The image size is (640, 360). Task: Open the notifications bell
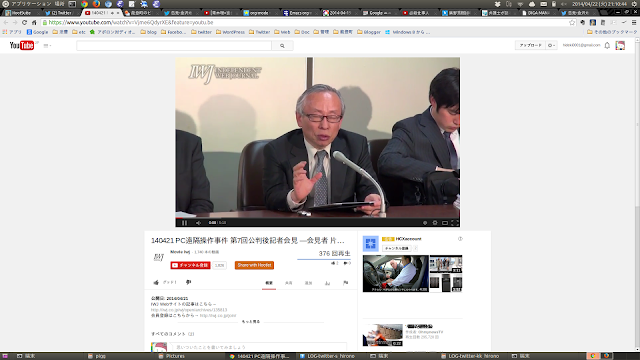coord(607,45)
